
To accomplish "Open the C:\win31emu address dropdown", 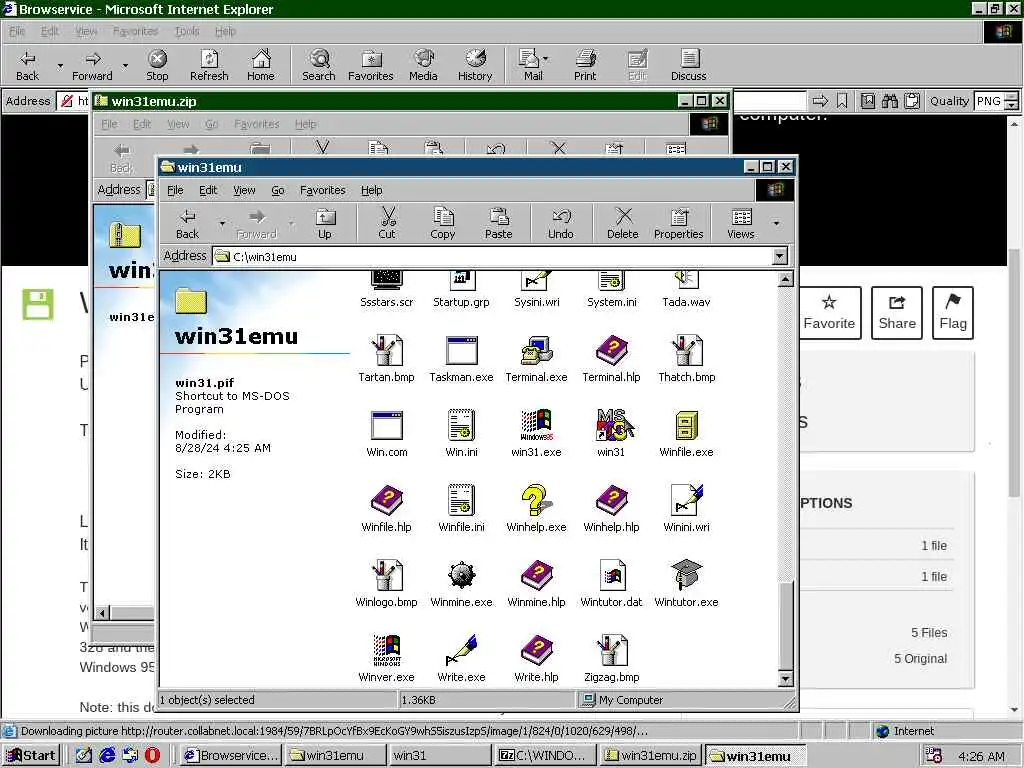I will point(779,256).
